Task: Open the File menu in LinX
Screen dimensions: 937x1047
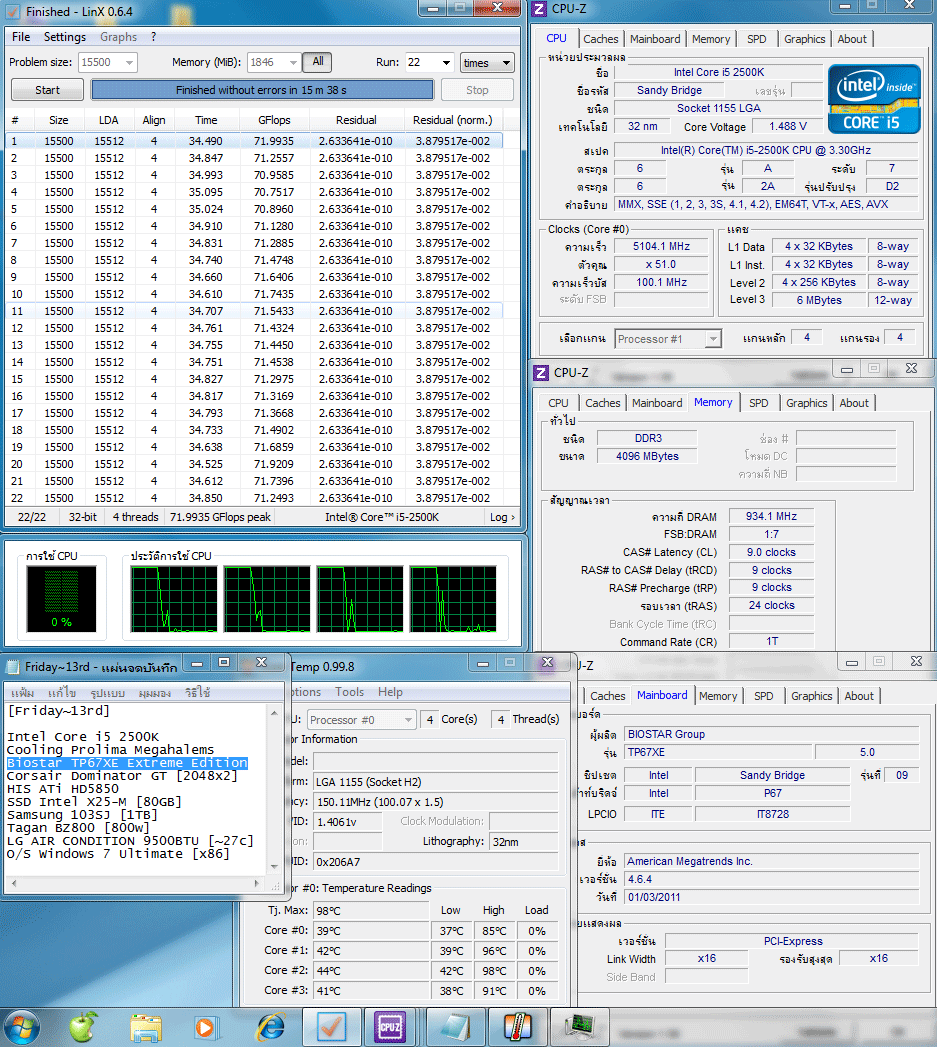Action: (21, 37)
